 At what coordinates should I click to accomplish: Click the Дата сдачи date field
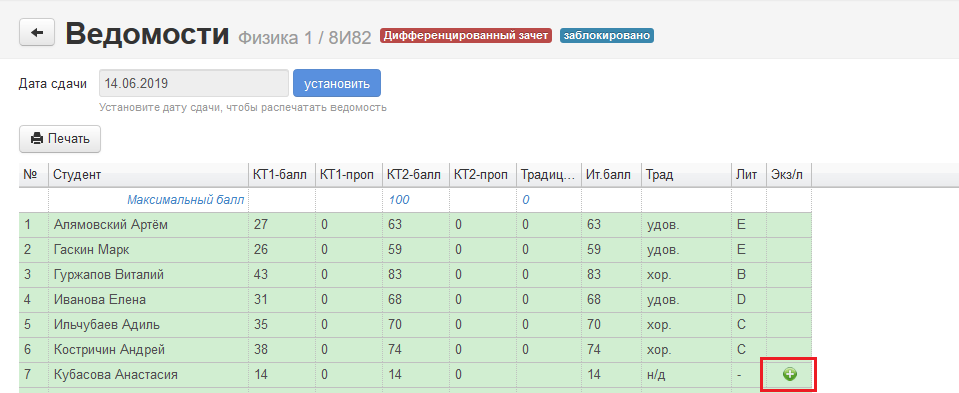point(194,83)
